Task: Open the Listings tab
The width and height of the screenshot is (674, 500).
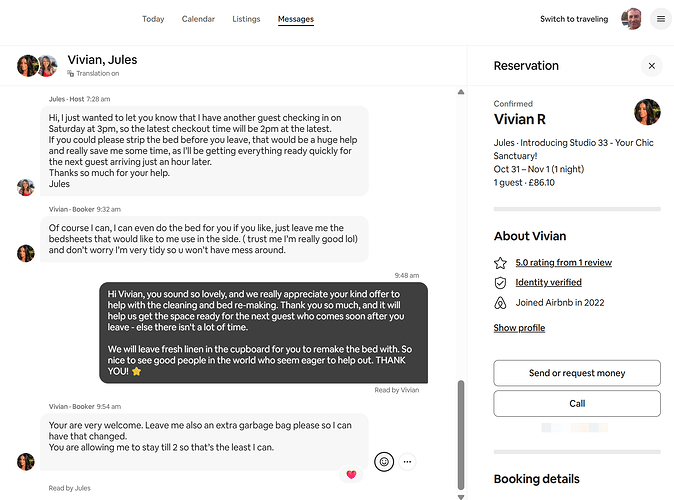Action: point(246,19)
